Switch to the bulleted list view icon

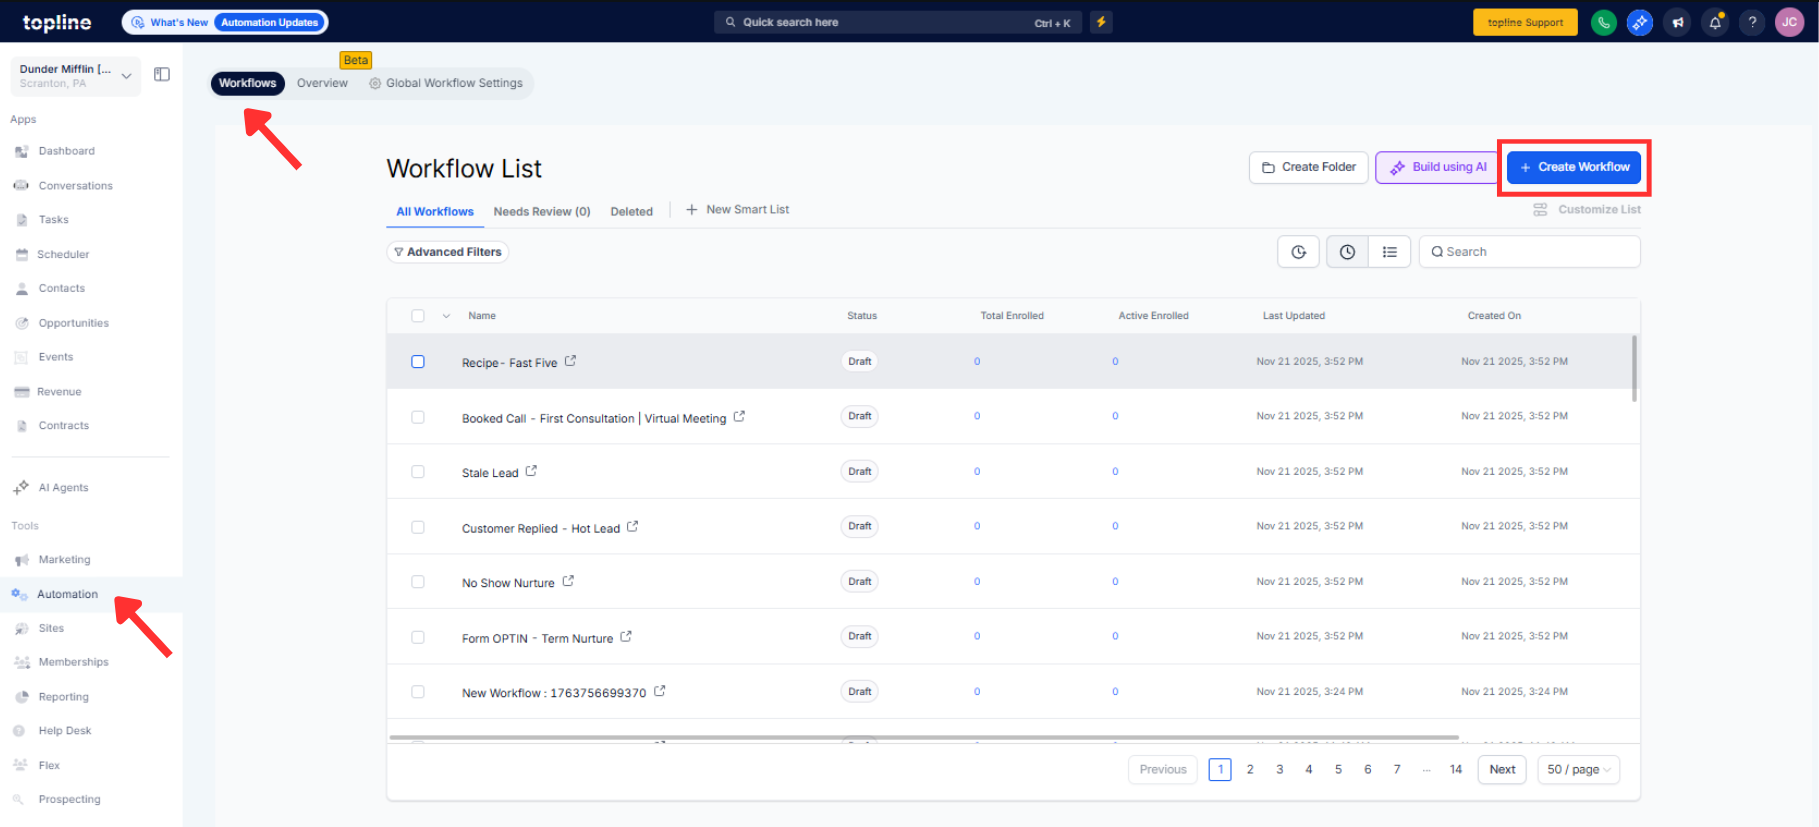click(1389, 252)
